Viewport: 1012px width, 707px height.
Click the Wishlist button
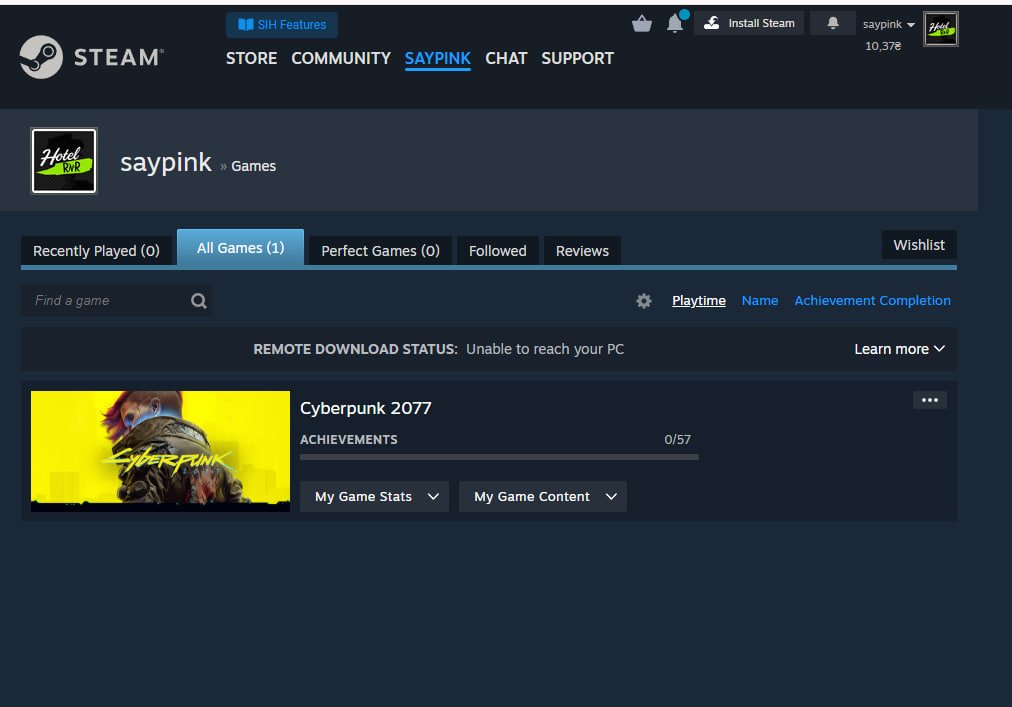pos(918,245)
